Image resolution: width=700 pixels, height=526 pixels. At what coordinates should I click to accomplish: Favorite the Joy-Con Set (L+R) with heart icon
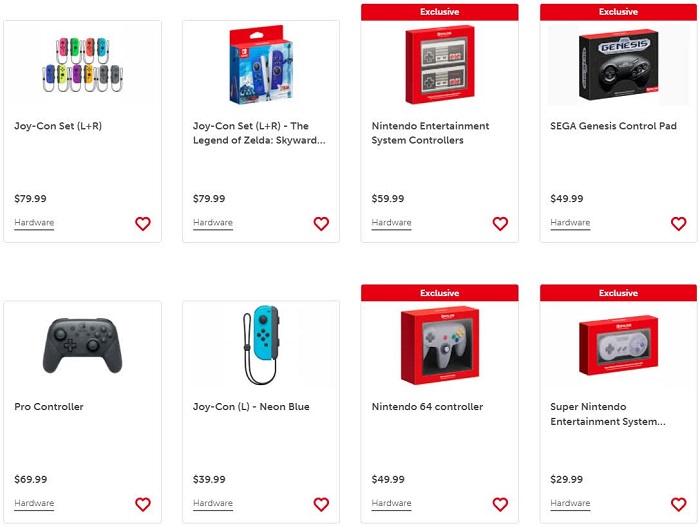tap(143, 224)
